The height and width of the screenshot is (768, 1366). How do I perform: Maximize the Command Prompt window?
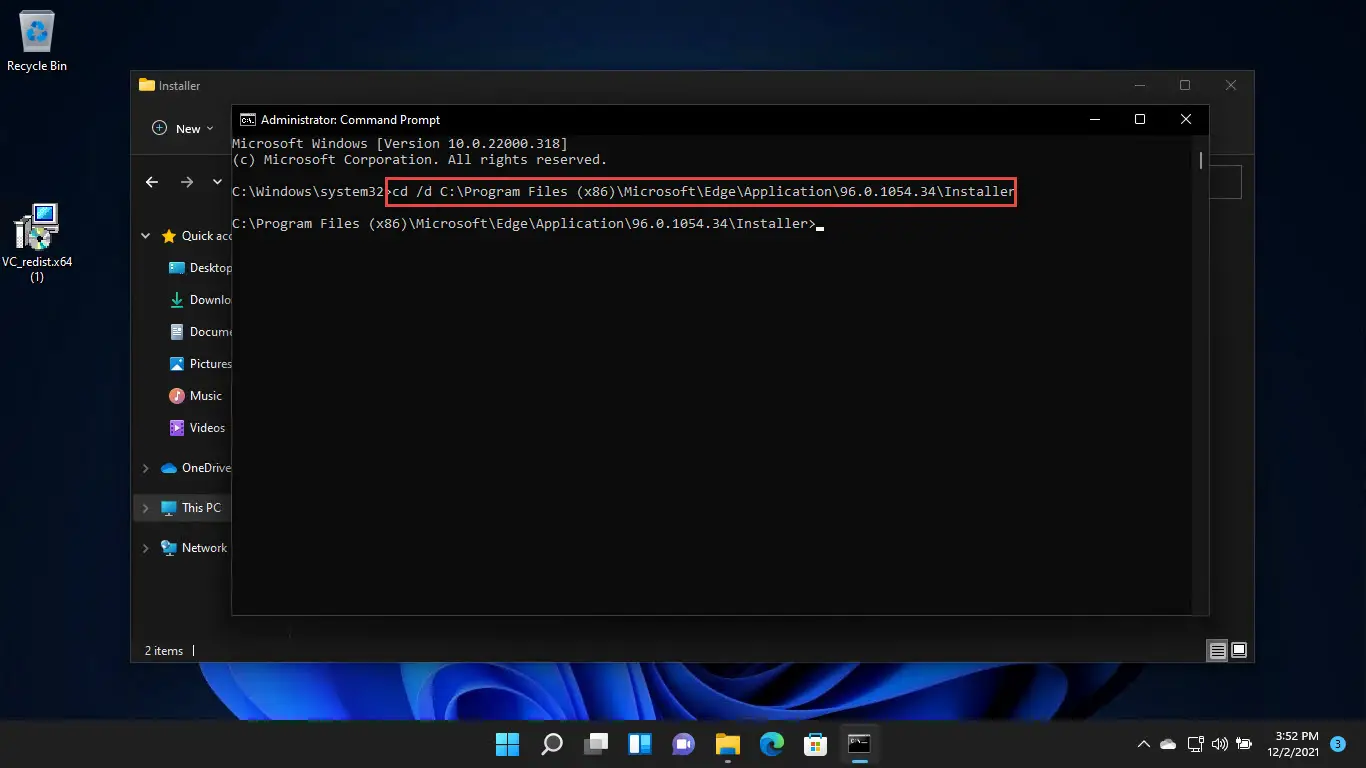click(1139, 119)
